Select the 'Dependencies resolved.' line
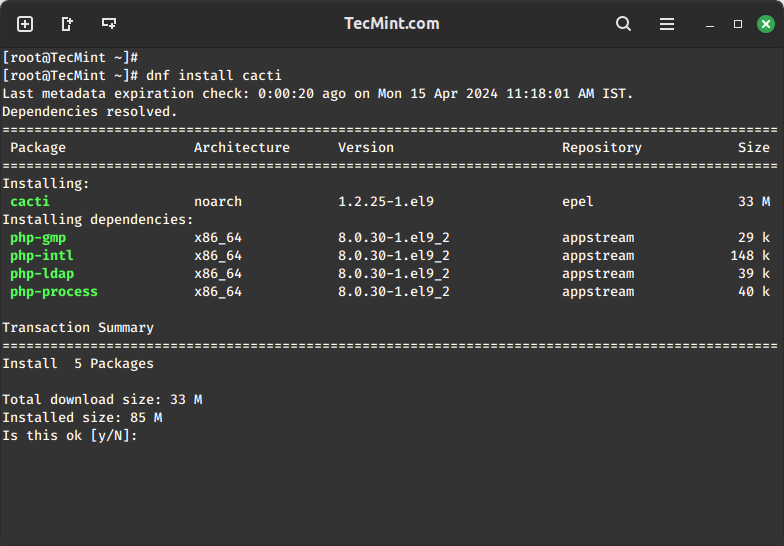Screen dimensions: 784x546 tap(90, 112)
